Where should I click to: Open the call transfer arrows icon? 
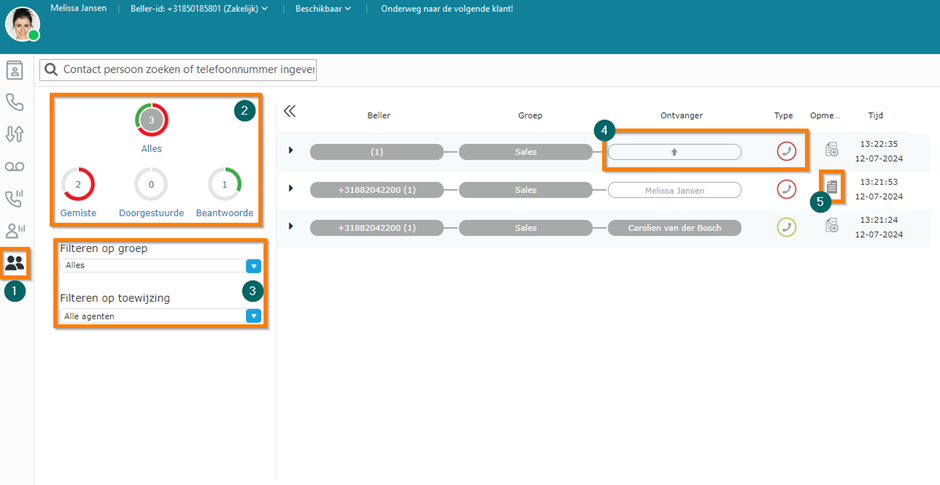(14, 134)
